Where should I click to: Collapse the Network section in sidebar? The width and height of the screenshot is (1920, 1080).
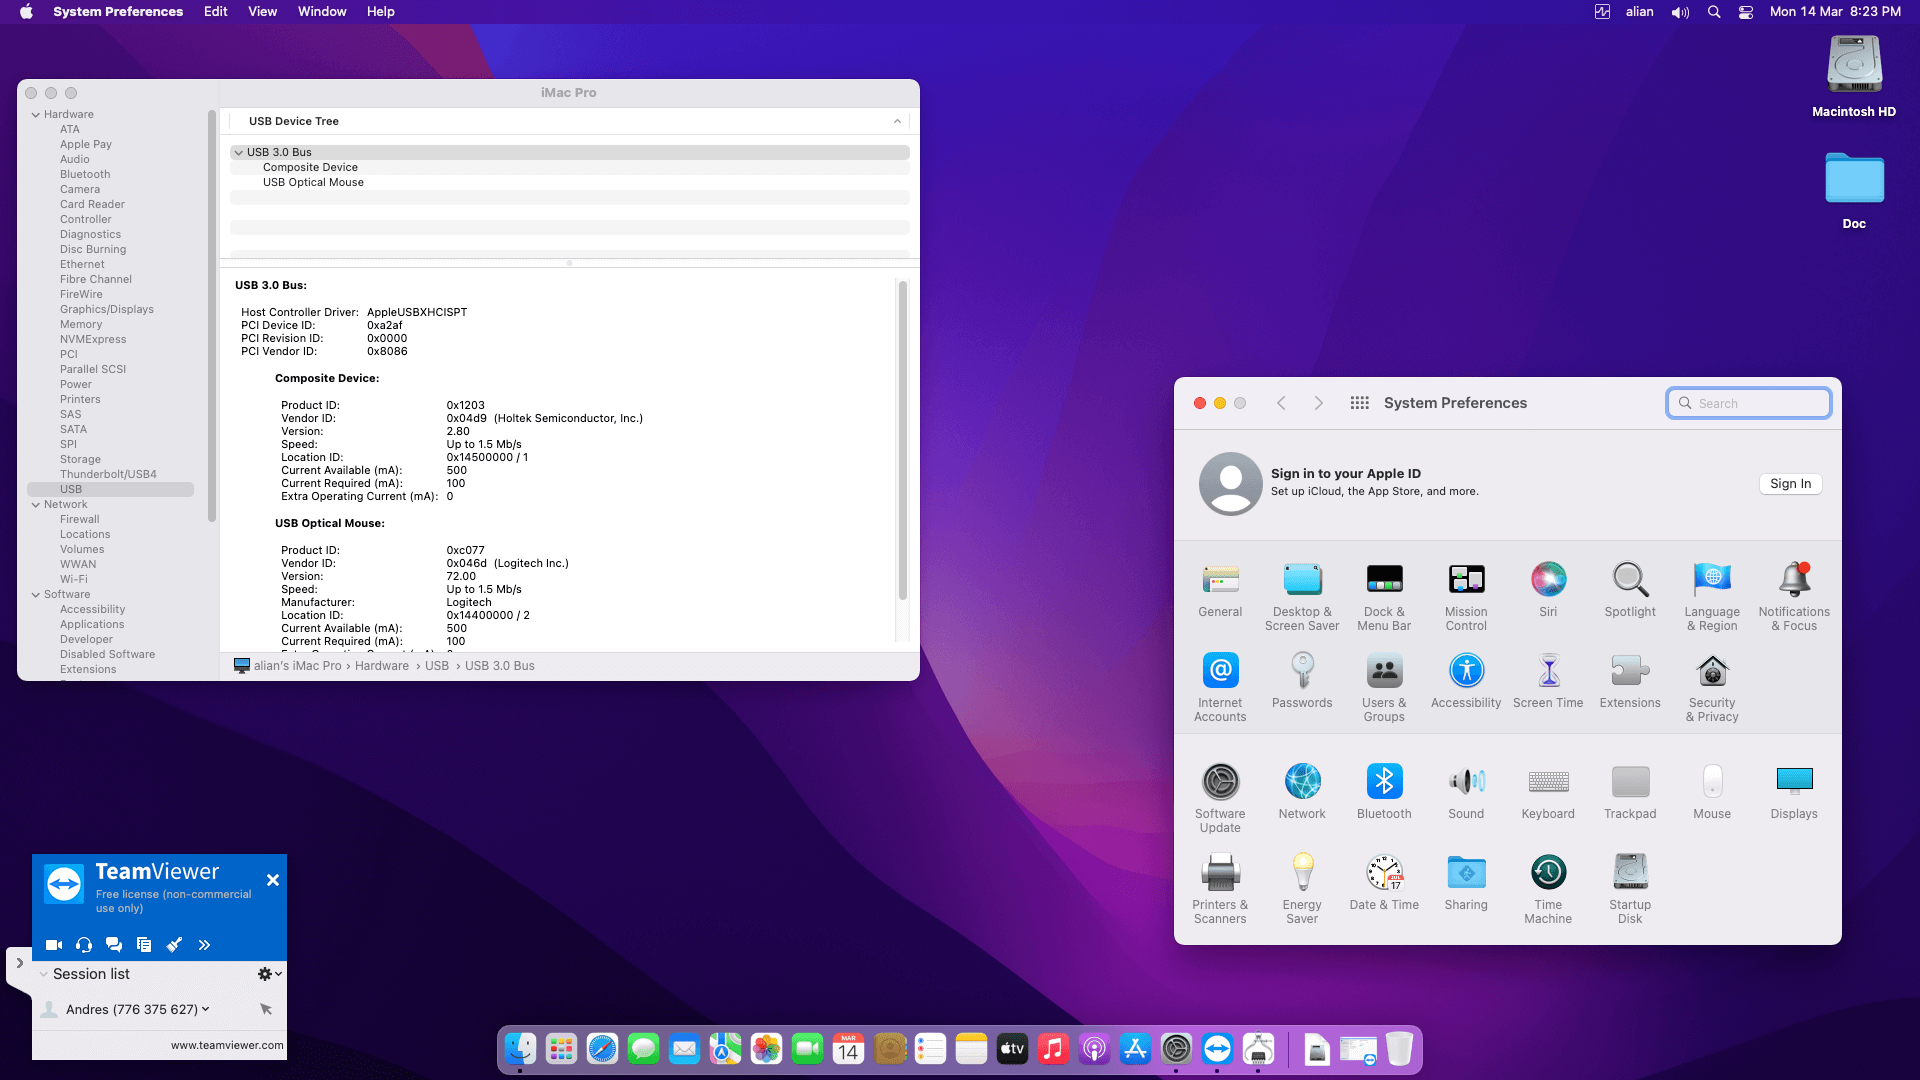[x=36, y=505]
